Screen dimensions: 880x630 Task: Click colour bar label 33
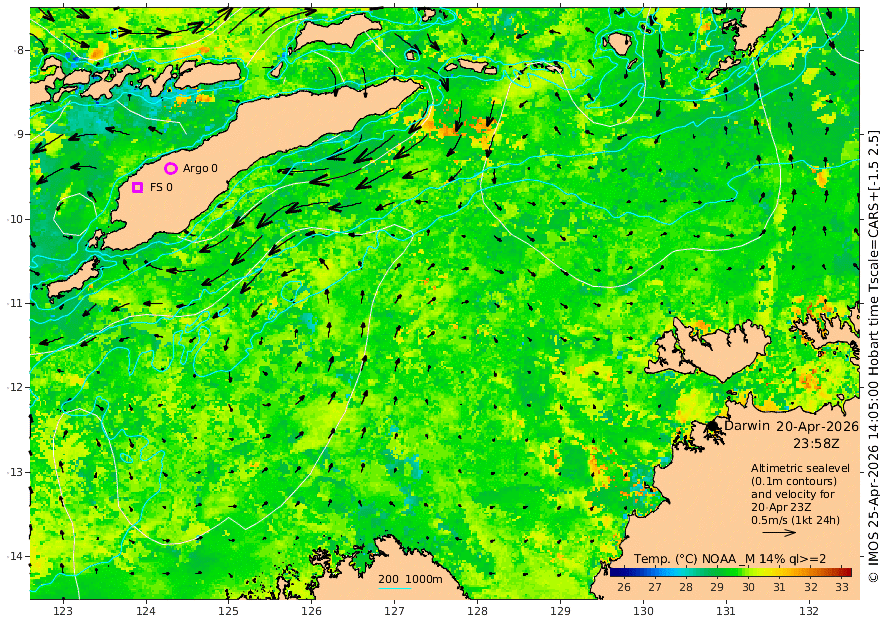841,587
